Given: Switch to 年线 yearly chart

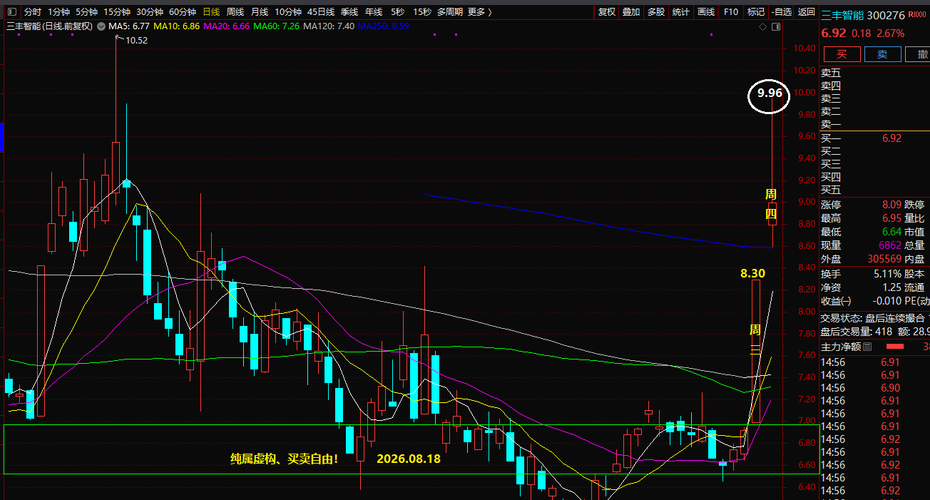Looking at the screenshot, I should click(373, 12).
